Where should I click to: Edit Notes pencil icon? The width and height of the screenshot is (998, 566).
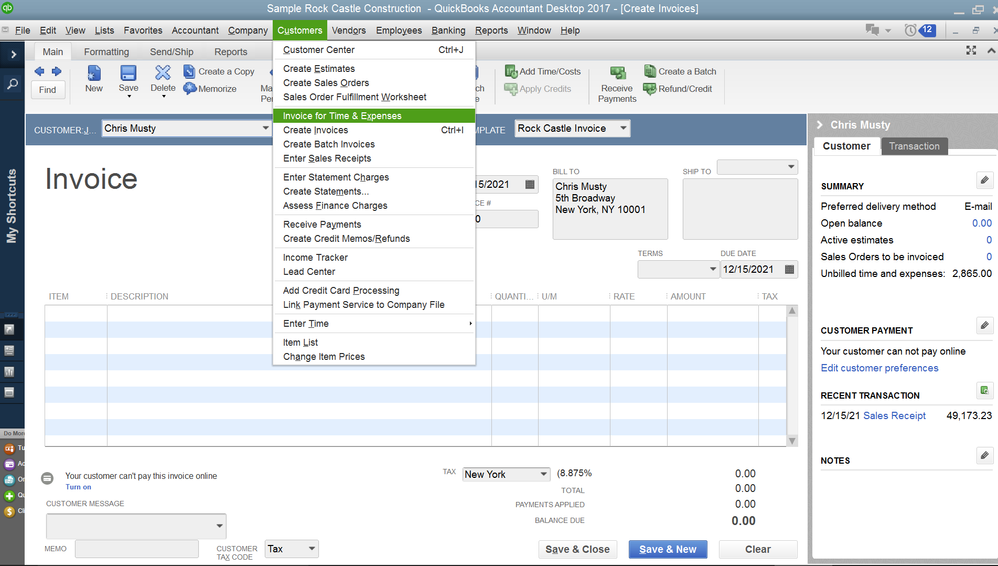pyautogui.click(x=984, y=455)
